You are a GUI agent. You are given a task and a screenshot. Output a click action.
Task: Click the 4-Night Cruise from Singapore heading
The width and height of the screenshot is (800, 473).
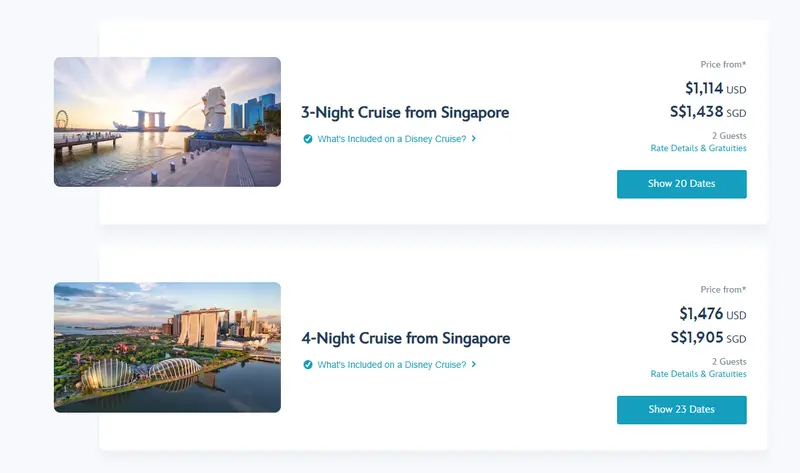point(406,338)
